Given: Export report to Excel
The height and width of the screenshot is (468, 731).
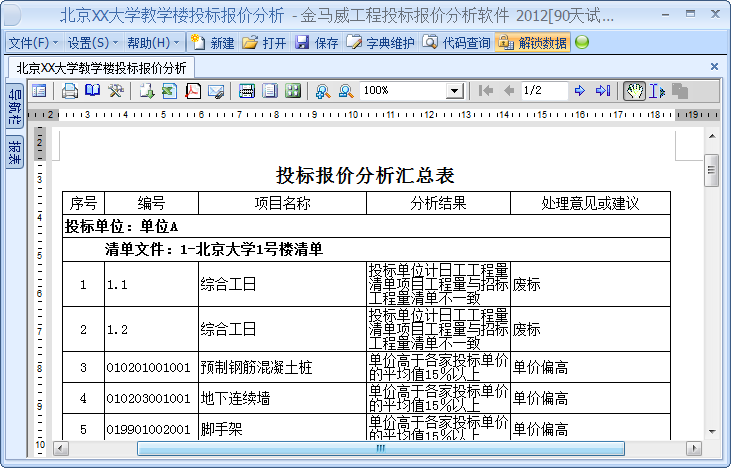Looking at the screenshot, I should coord(168,91).
